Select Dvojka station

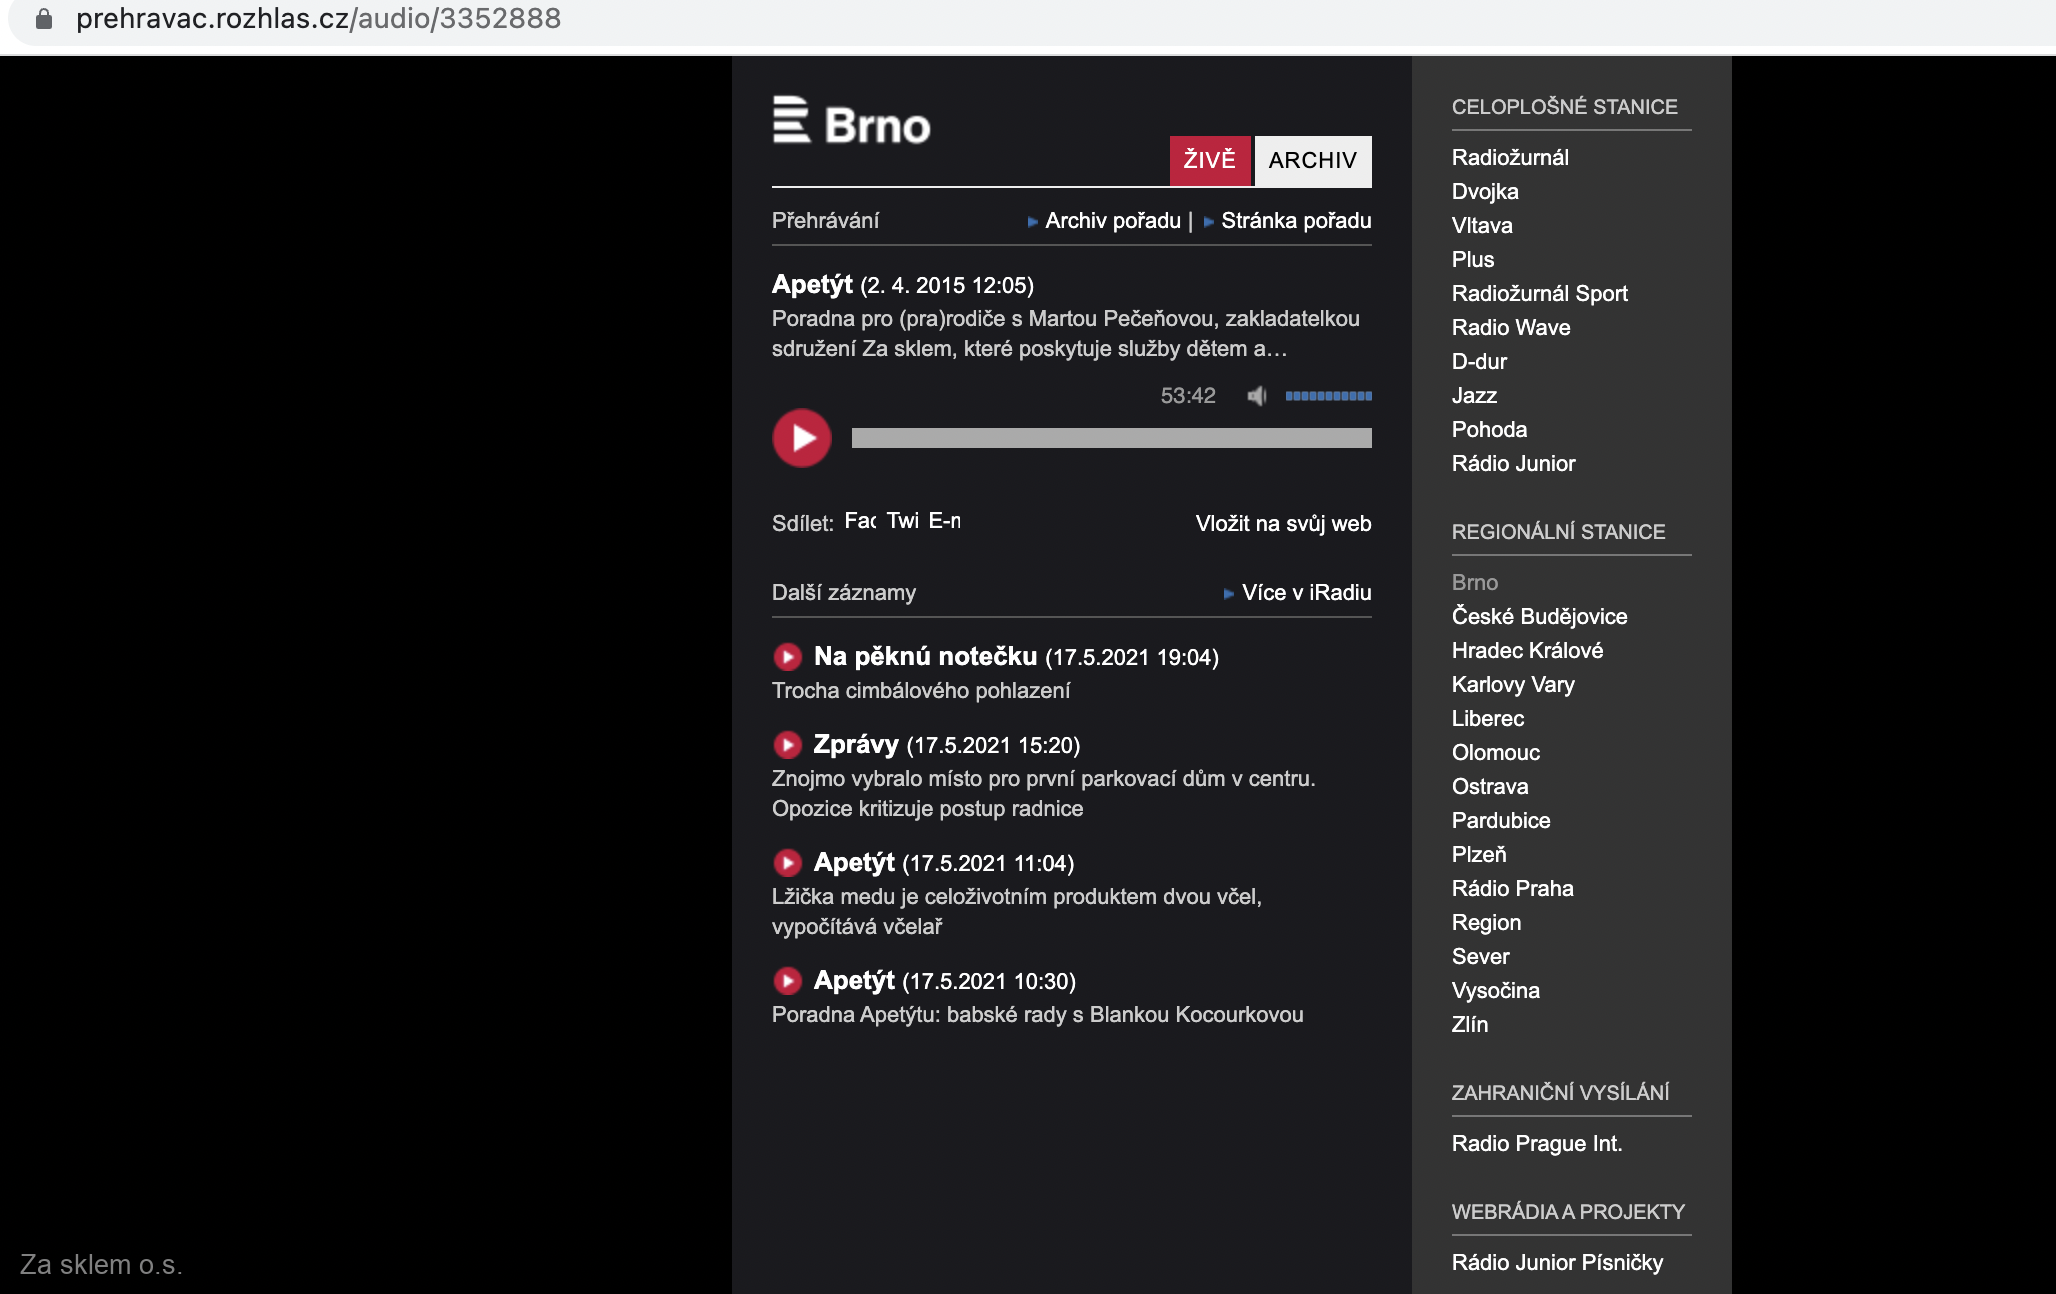coord(1485,192)
